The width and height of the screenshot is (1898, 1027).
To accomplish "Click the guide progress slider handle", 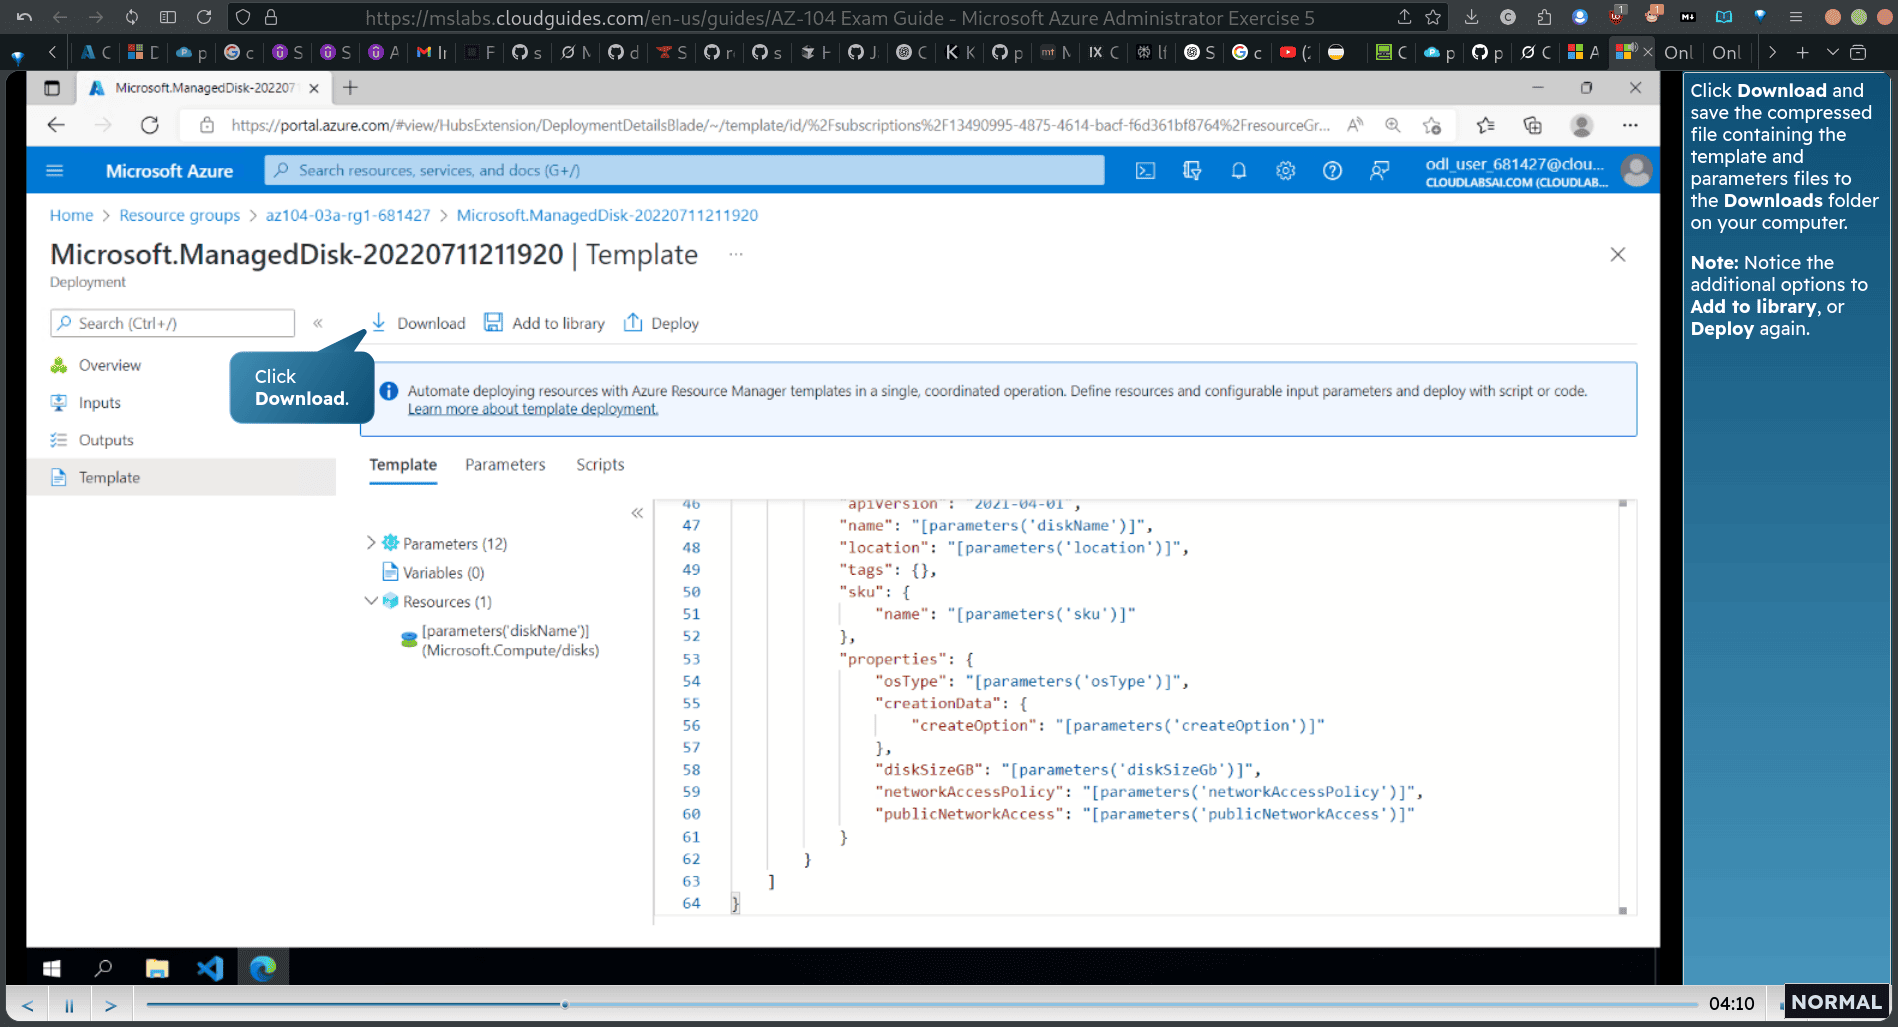I will coord(565,1004).
